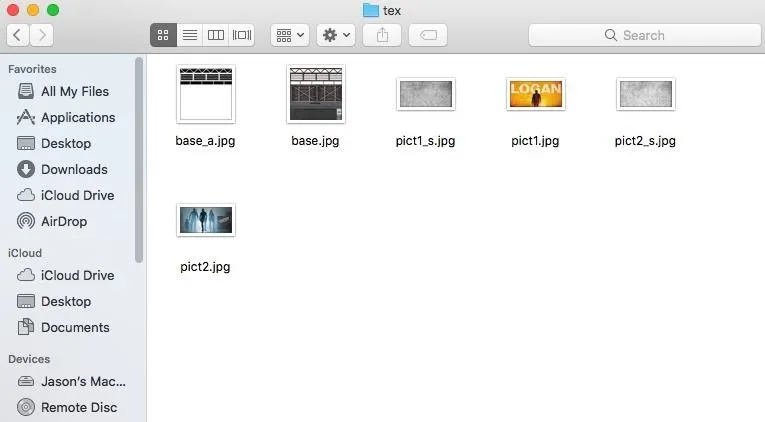Click the cloud icon under iCloud section
The height and width of the screenshot is (422, 765).
pos(26,275)
